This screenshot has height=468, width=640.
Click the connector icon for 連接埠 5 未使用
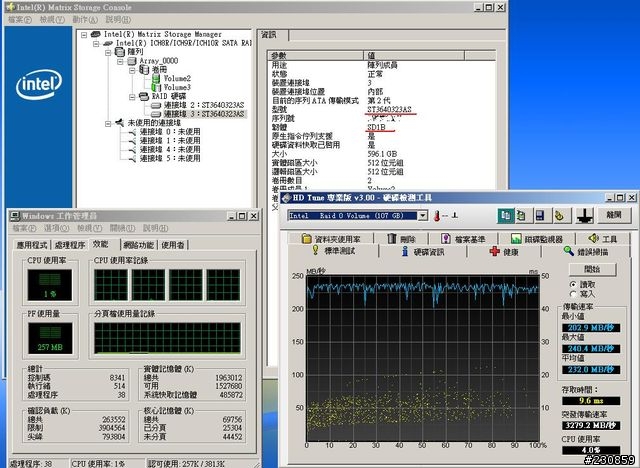[x=131, y=158]
